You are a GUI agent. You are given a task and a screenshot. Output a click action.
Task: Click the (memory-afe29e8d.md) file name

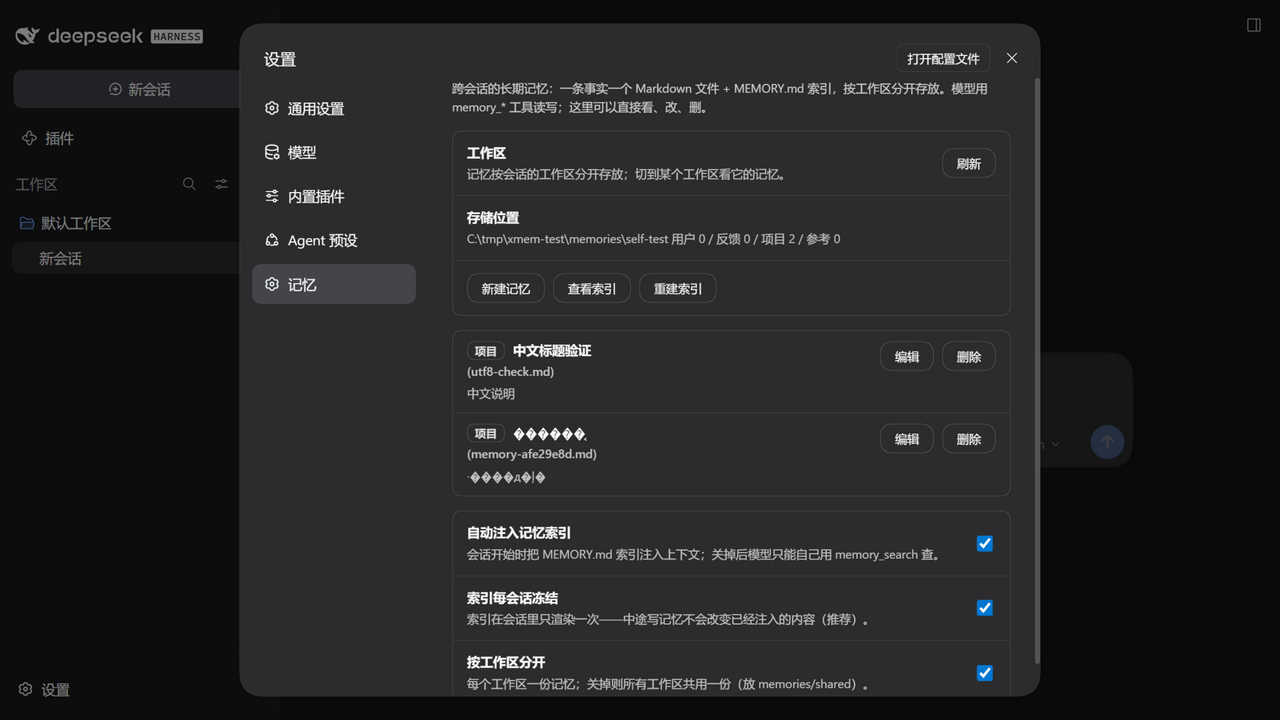coord(532,454)
